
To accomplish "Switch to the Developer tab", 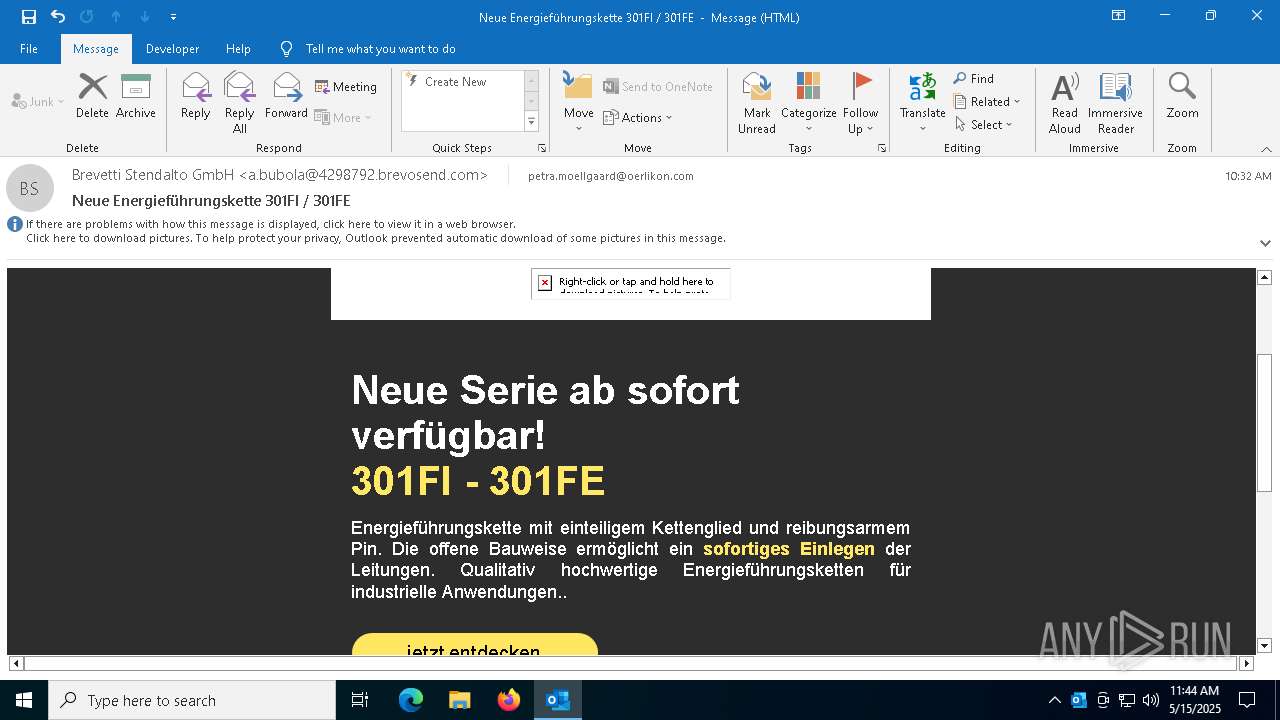I will (x=172, y=49).
